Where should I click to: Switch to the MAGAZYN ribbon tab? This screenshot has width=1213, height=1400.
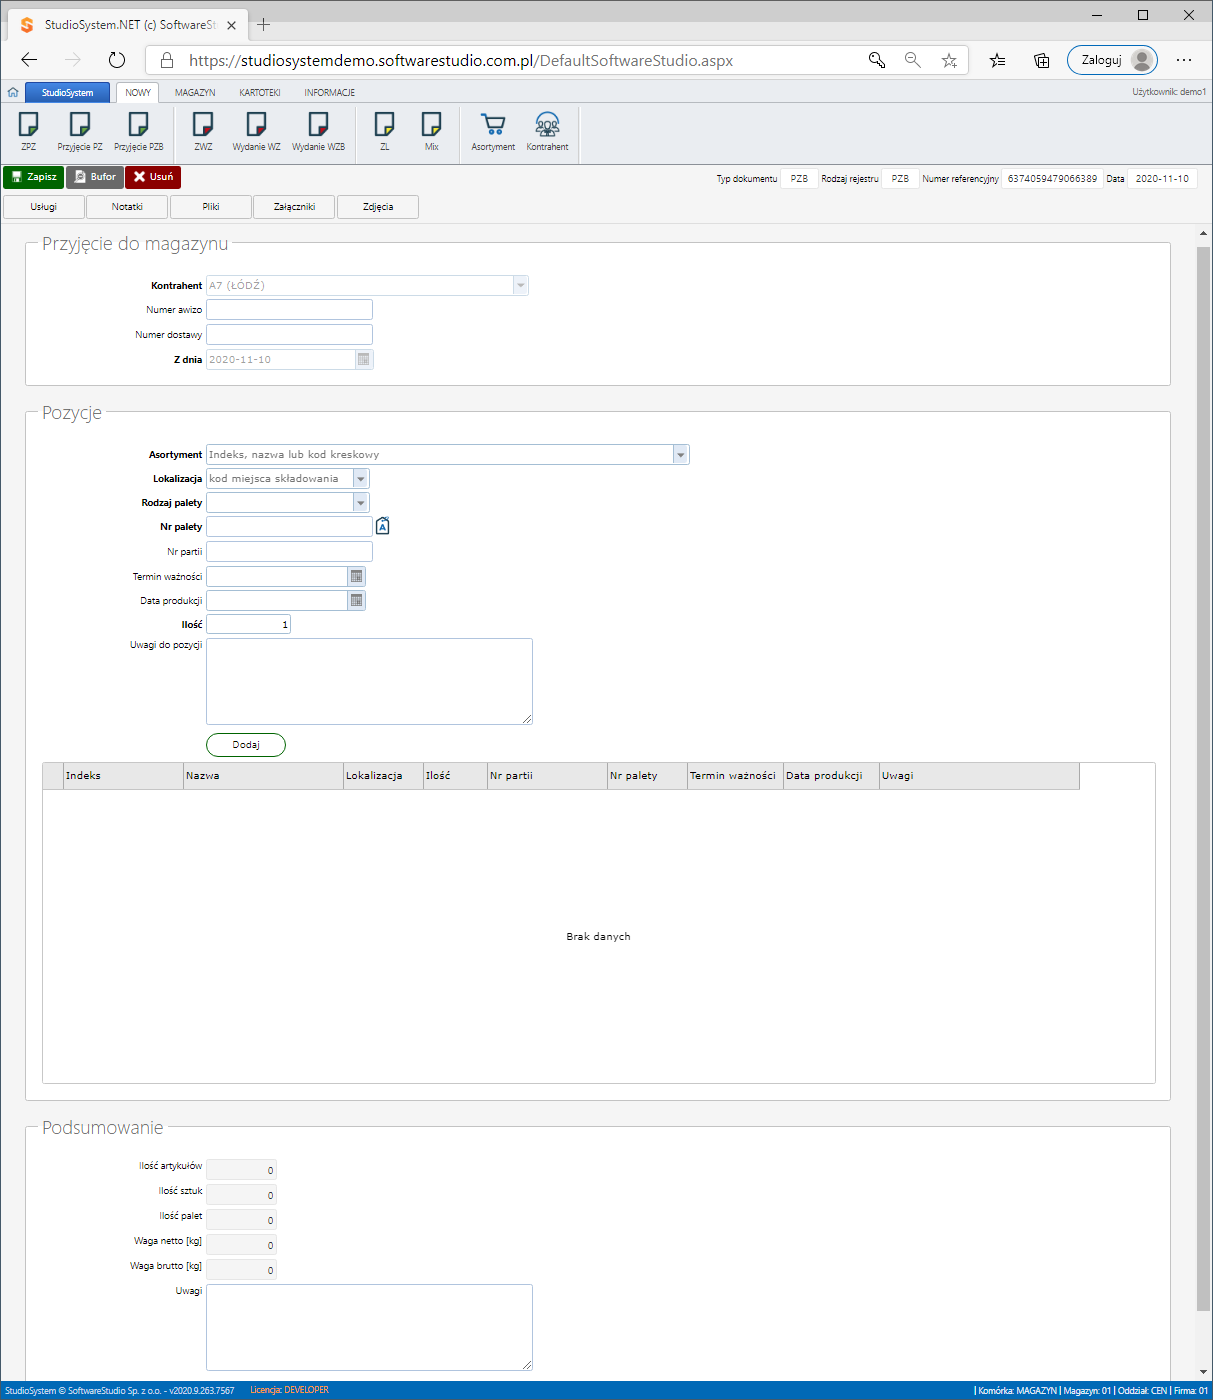(195, 92)
